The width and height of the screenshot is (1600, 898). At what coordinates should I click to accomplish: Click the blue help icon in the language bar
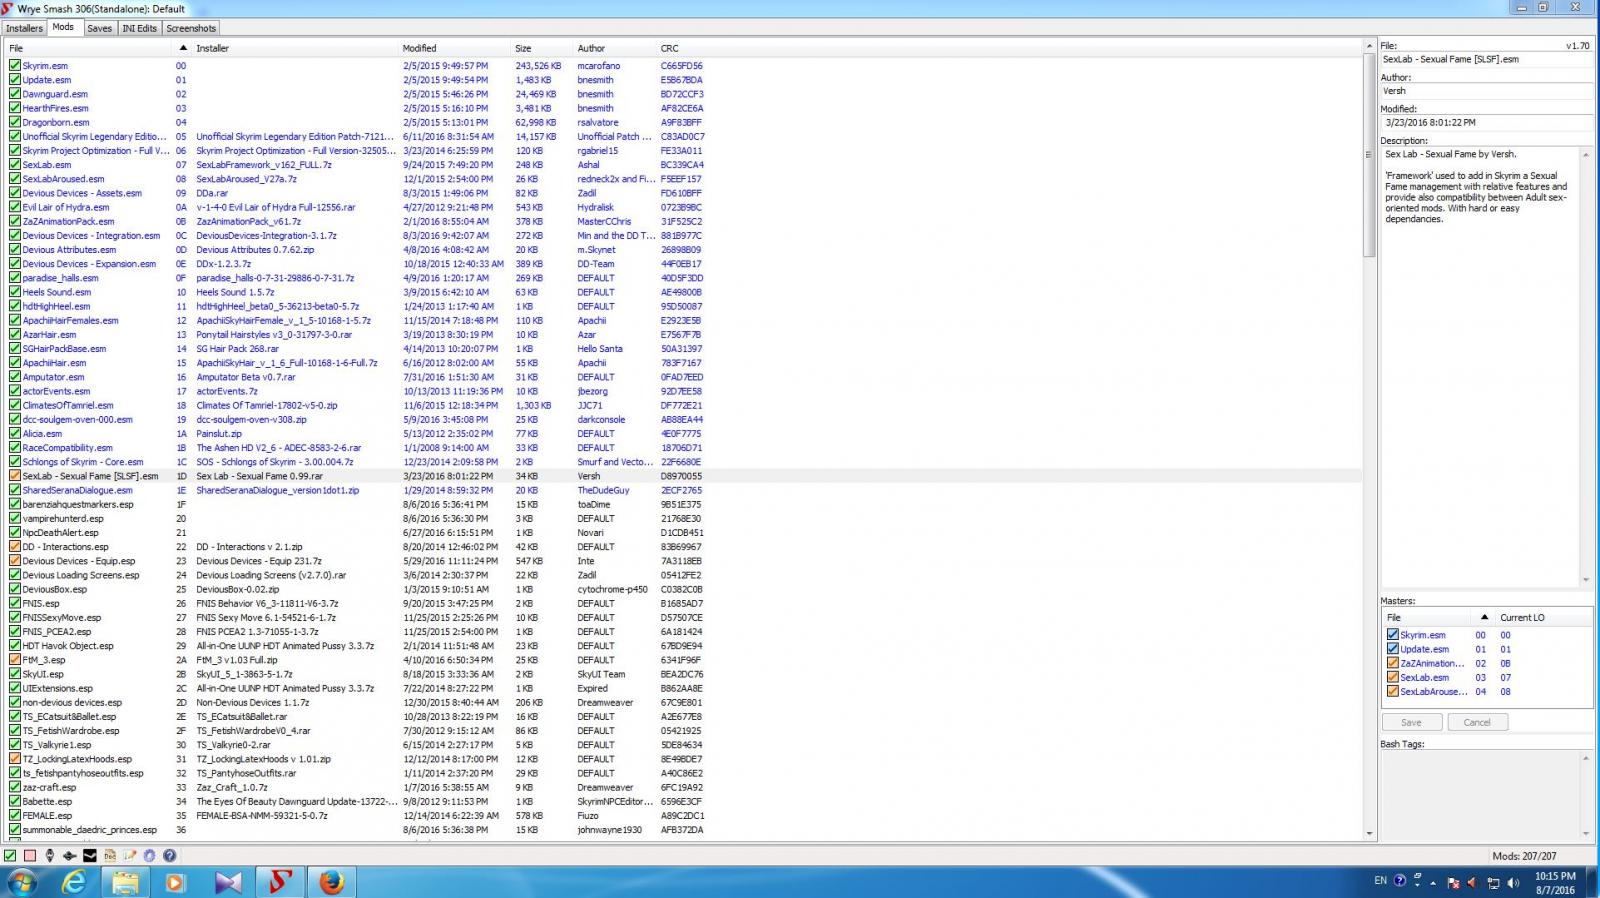(1400, 881)
